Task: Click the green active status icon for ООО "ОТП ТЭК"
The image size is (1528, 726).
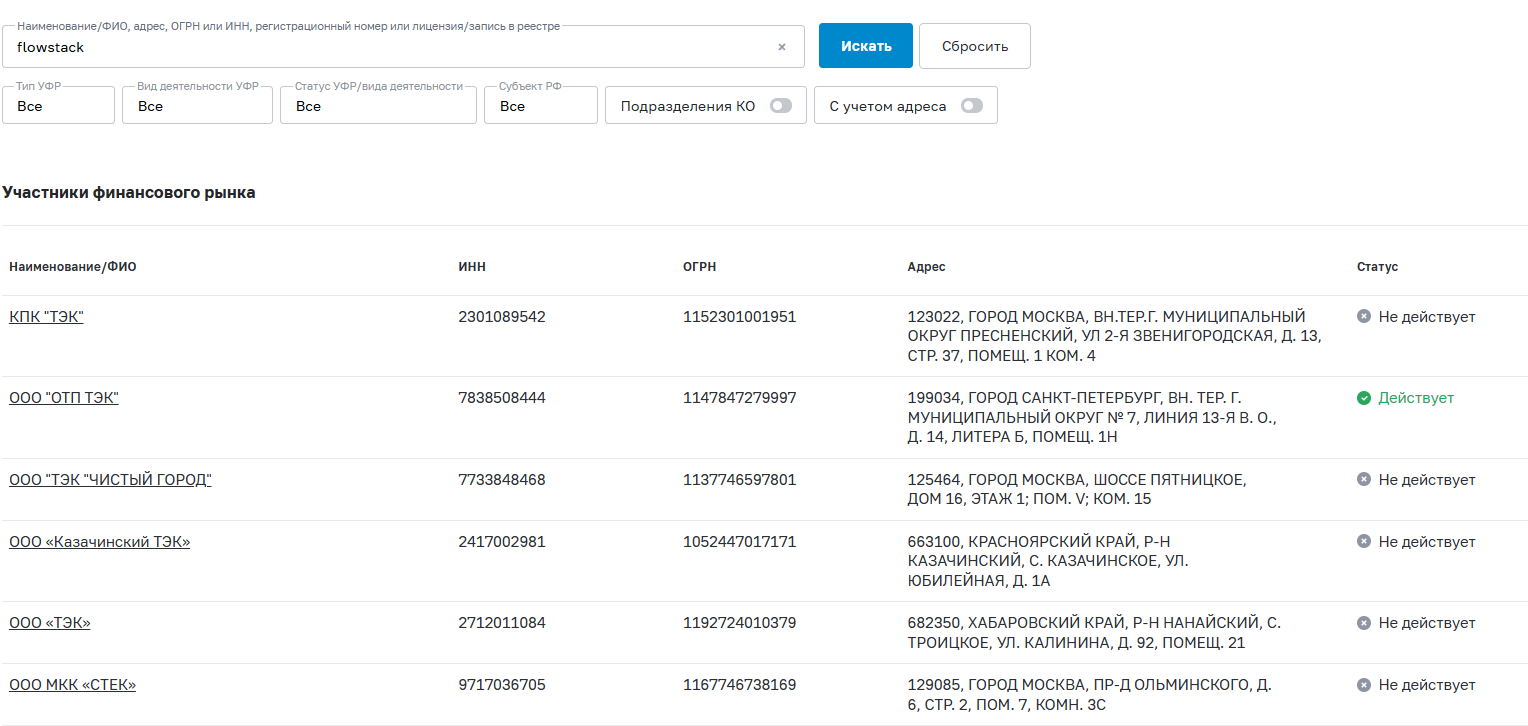Action: 1363,398
